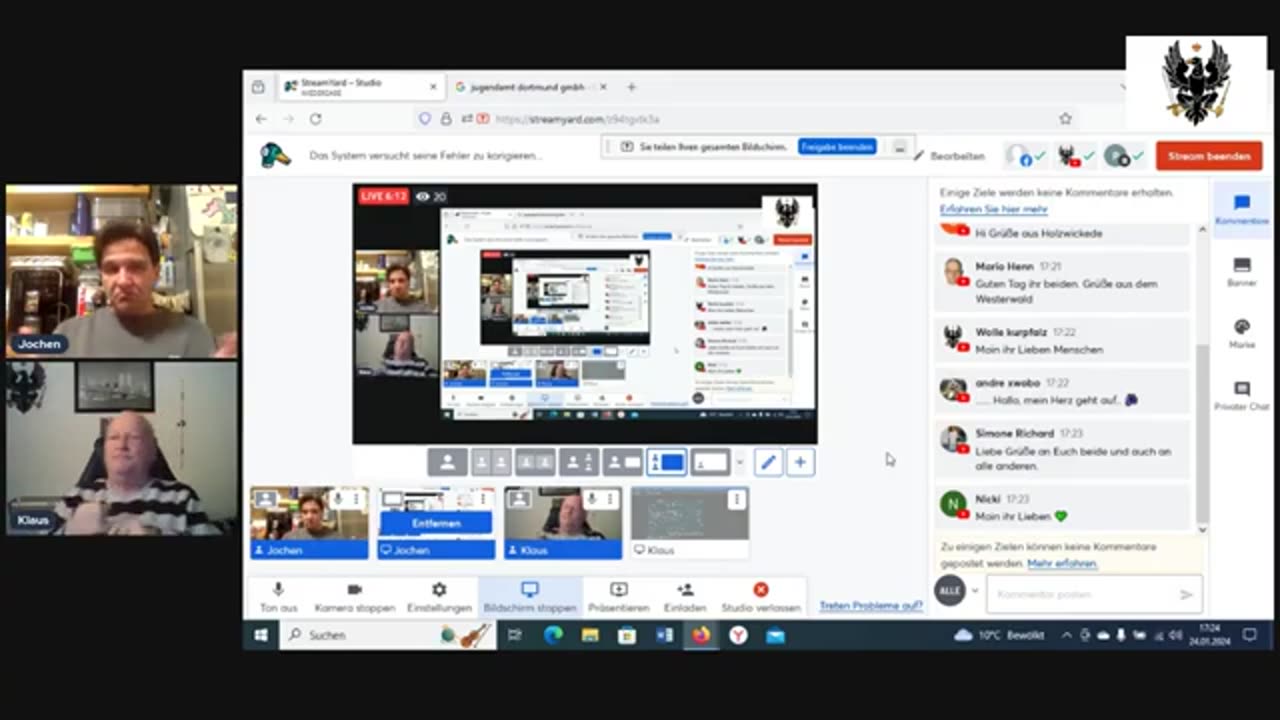Open the Mehr erfahren link
The image size is (1280, 720).
point(1062,564)
